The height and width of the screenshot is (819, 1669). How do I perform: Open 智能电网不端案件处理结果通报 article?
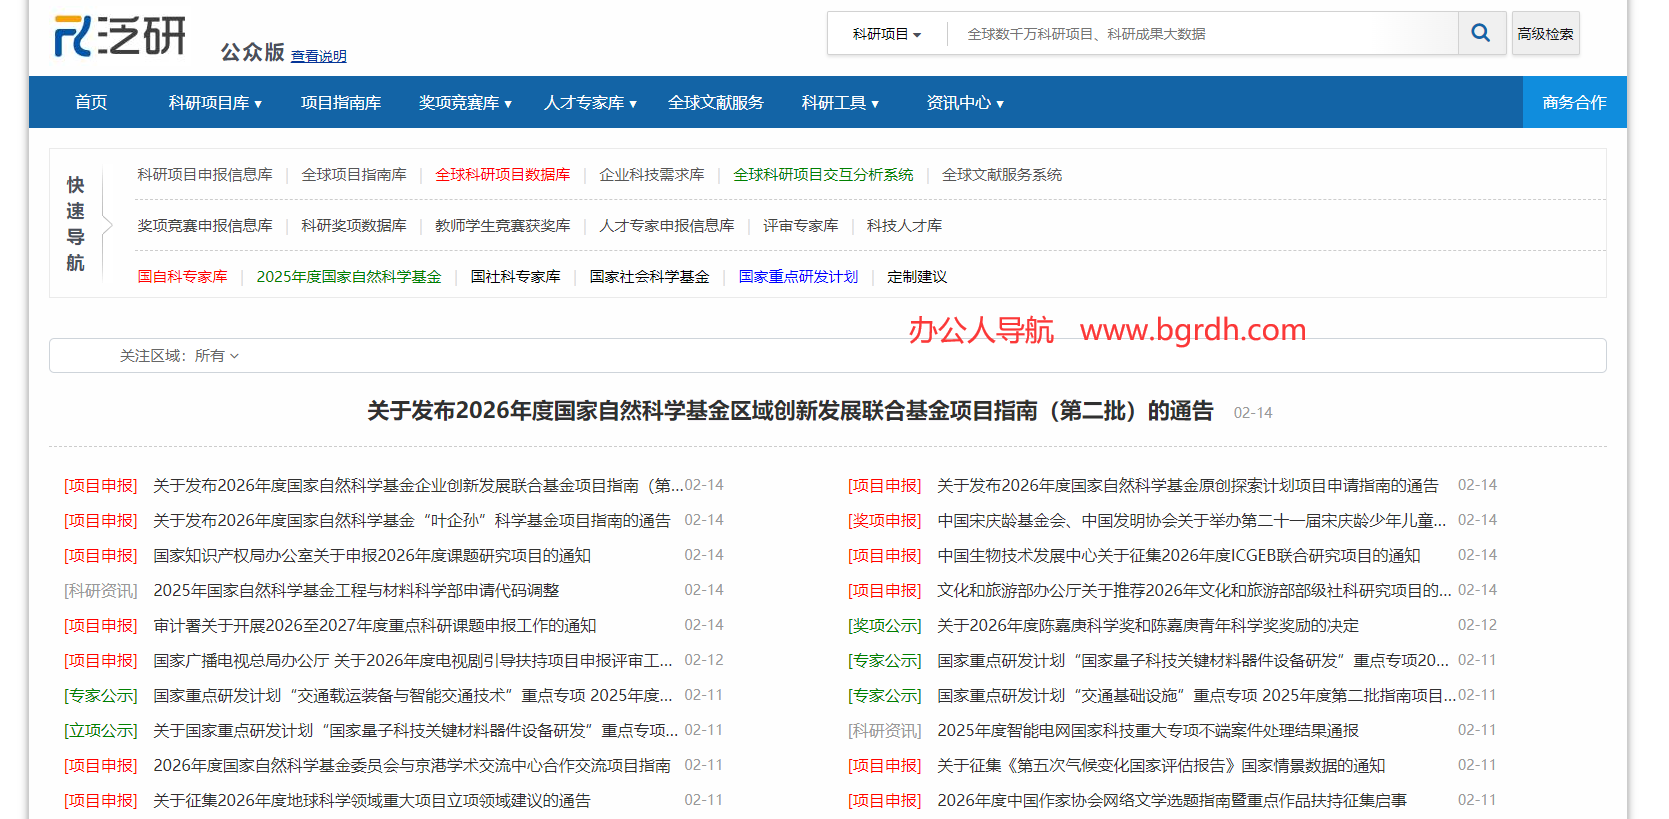pyautogui.click(x=1148, y=731)
